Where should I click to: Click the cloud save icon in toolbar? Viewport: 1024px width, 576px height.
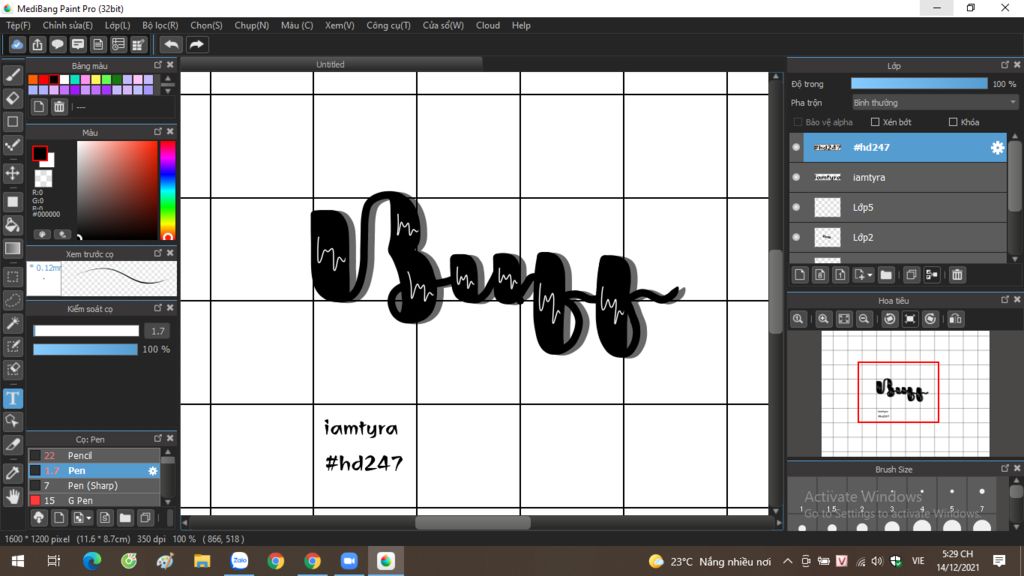17,44
